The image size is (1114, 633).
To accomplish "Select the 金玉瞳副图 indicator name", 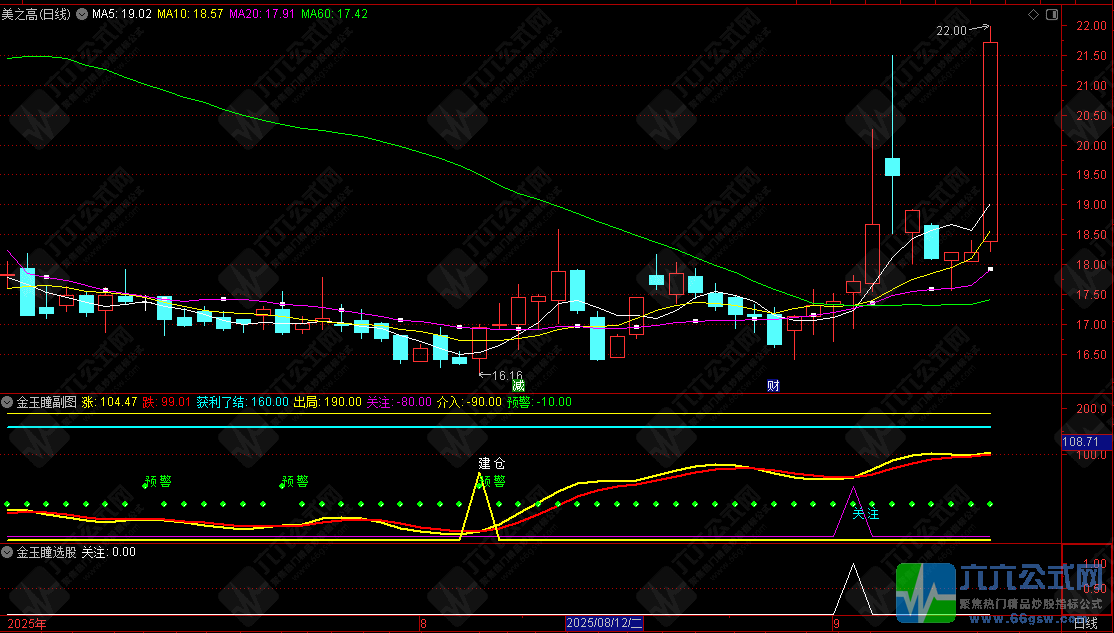I will [46, 402].
